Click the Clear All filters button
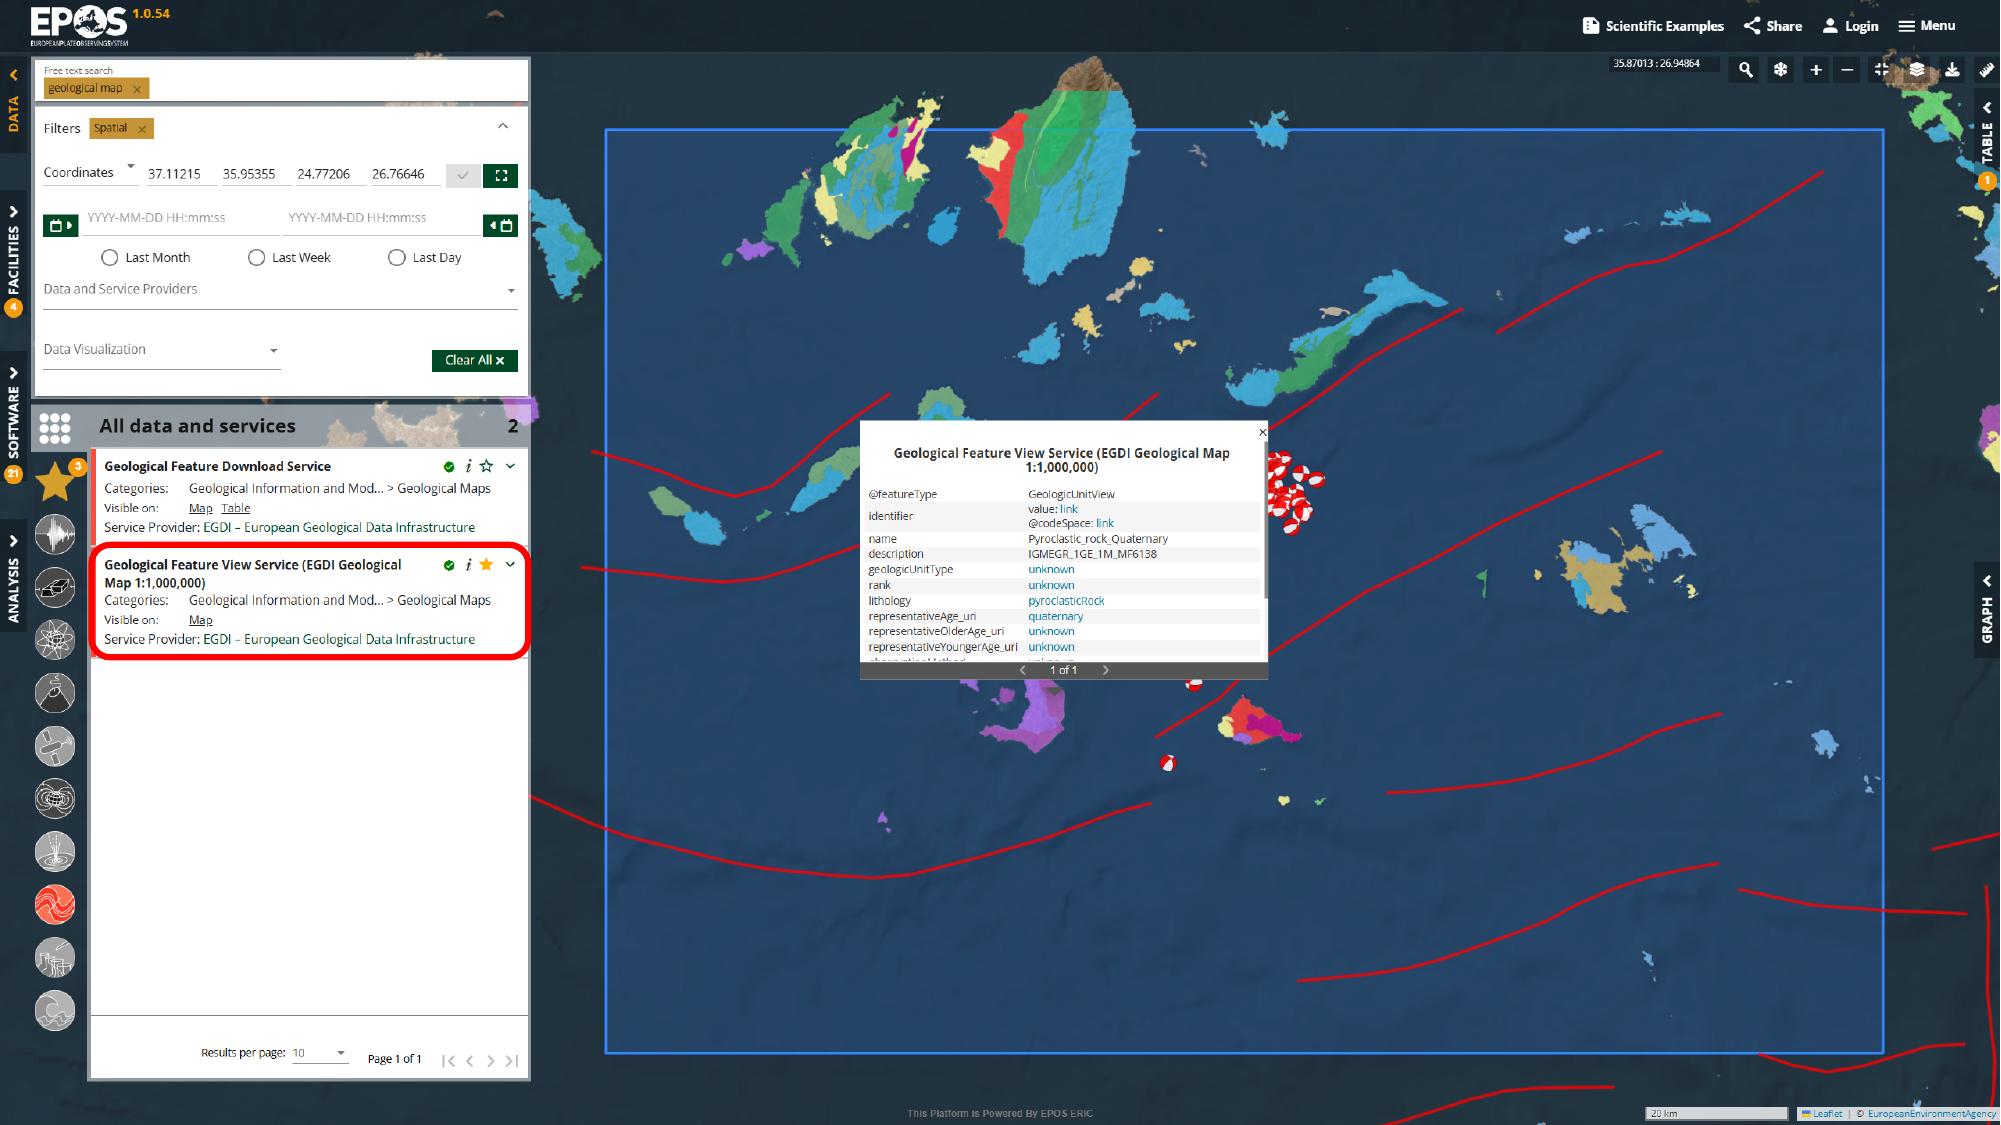Viewport: 2001px width, 1125px height. tap(474, 360)
